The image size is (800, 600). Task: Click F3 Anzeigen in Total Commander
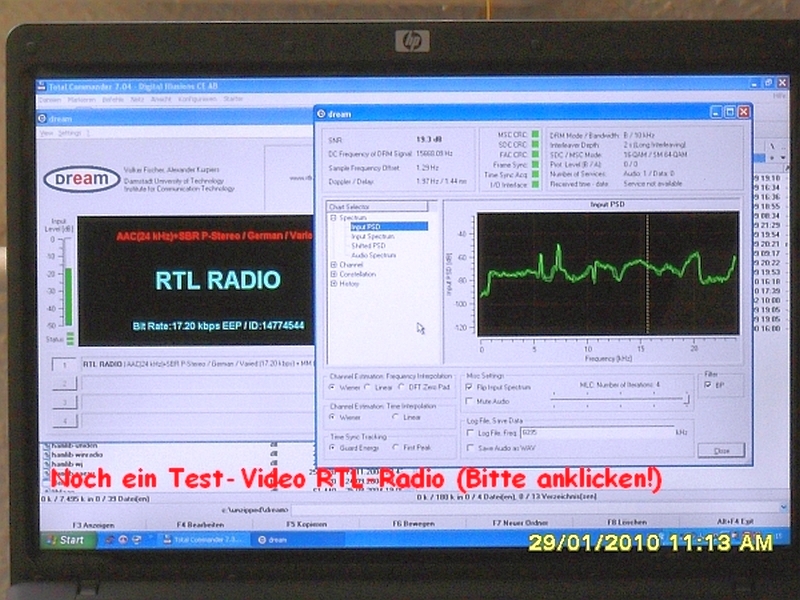click(93, 524)
